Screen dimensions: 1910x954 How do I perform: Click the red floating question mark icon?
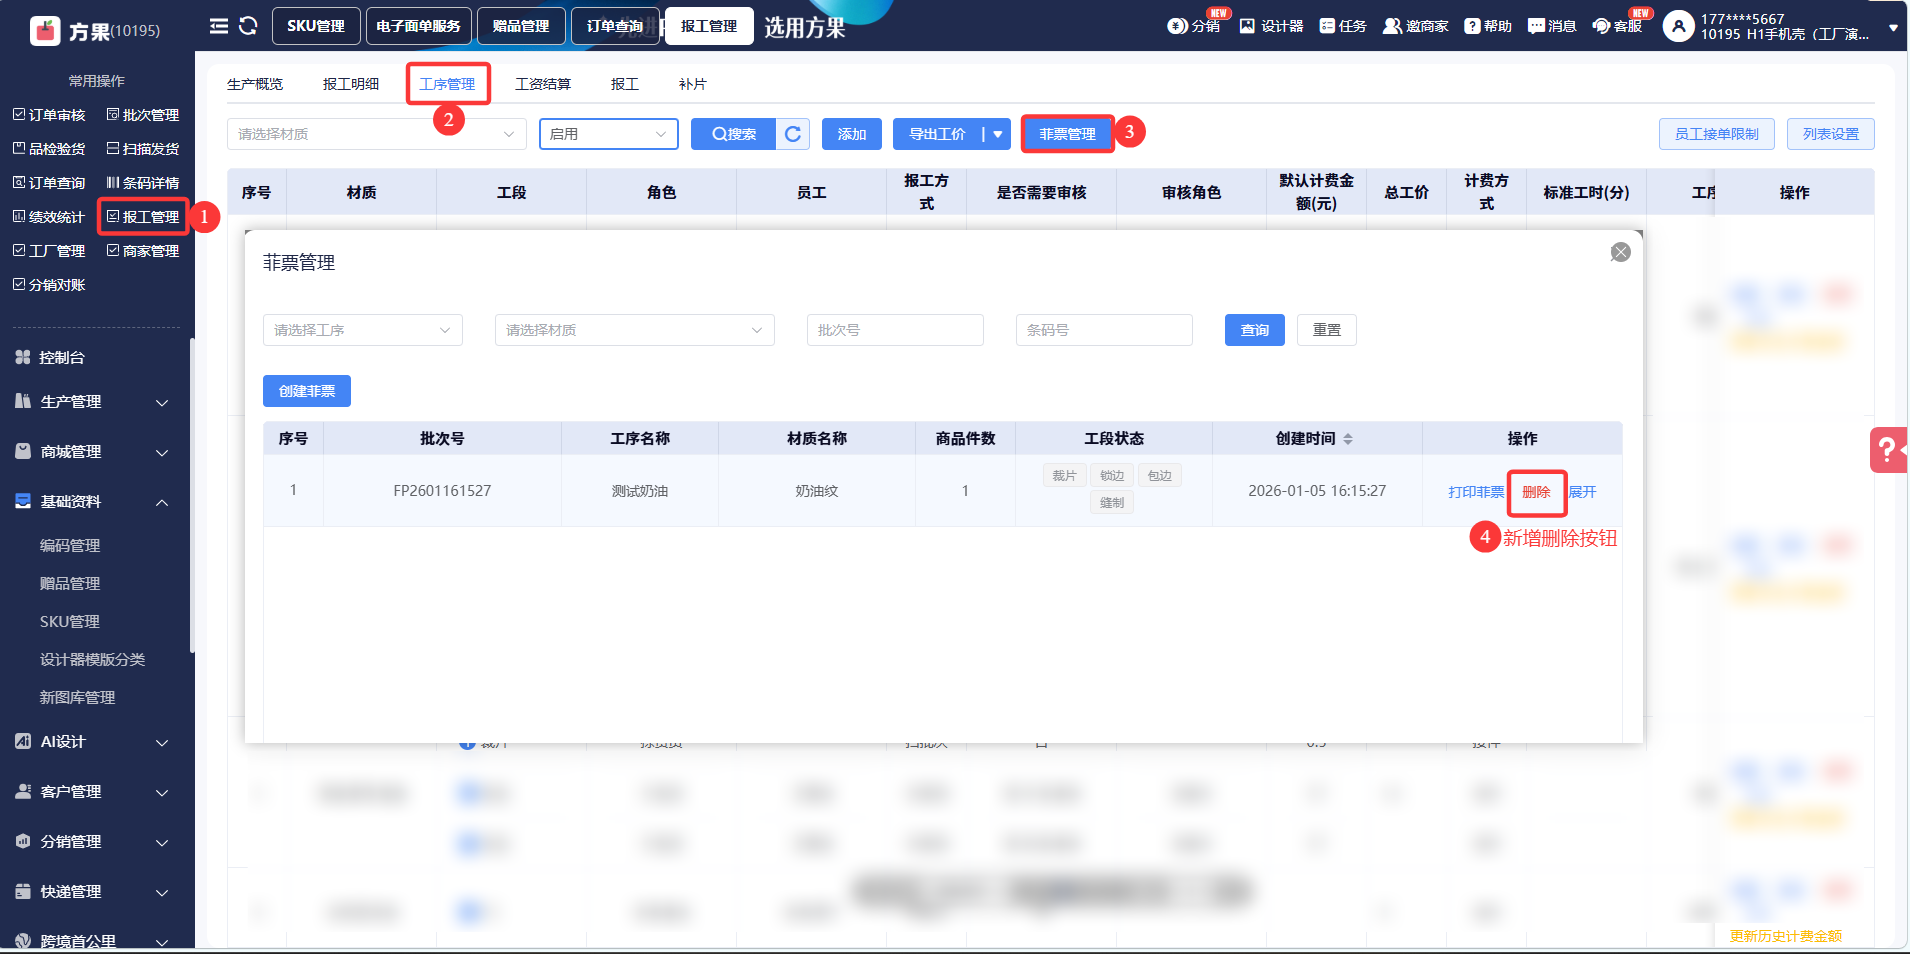(1887, 450)
